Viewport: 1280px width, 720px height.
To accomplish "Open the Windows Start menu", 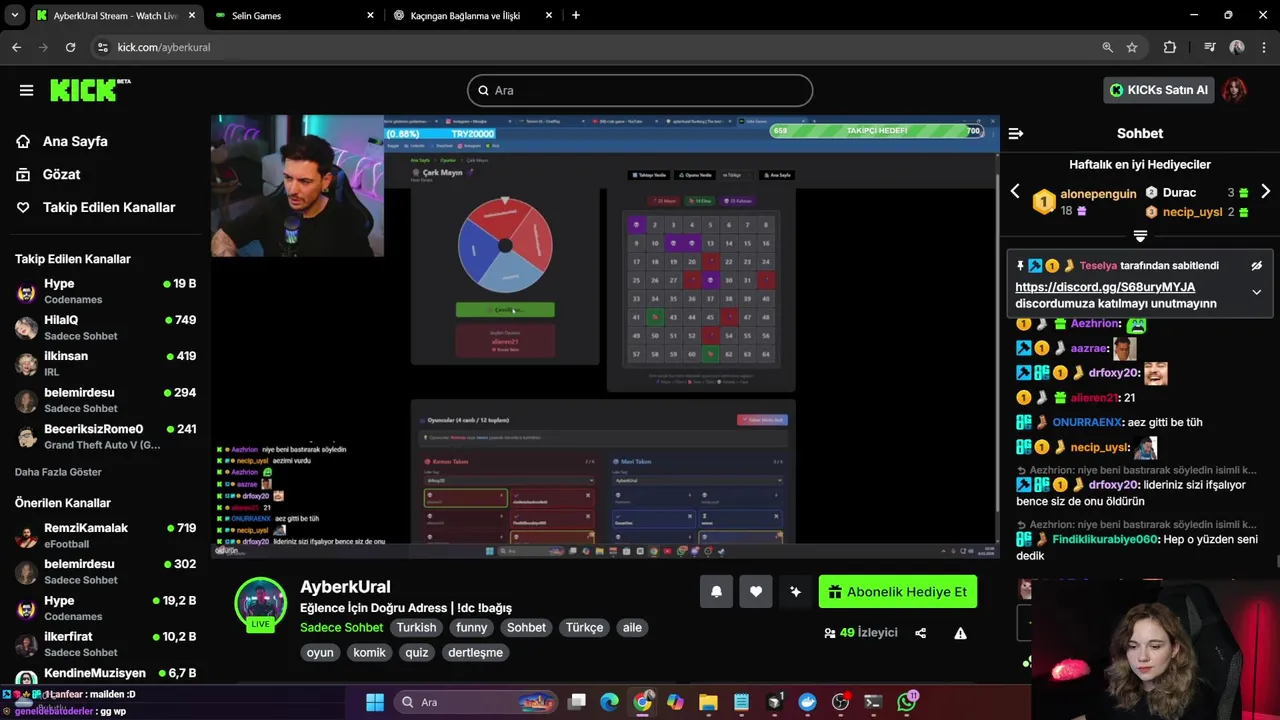I will pyautogui.click(x=375, y=702).
